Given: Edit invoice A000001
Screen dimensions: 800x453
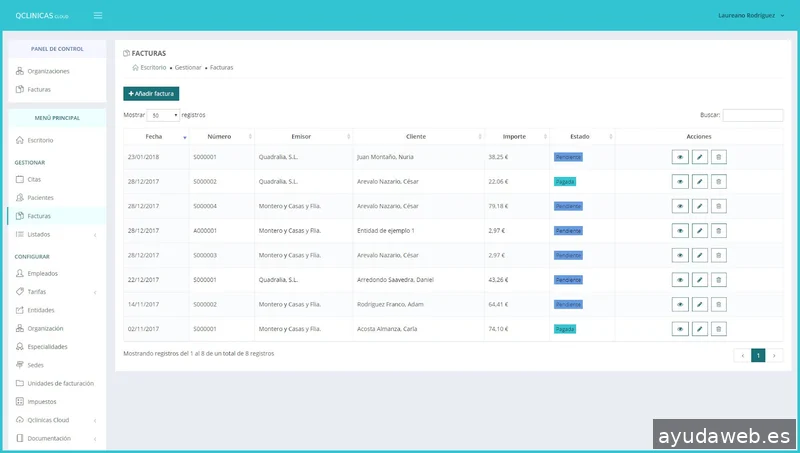Looking at the screenshot, I should tap(699, 231).
